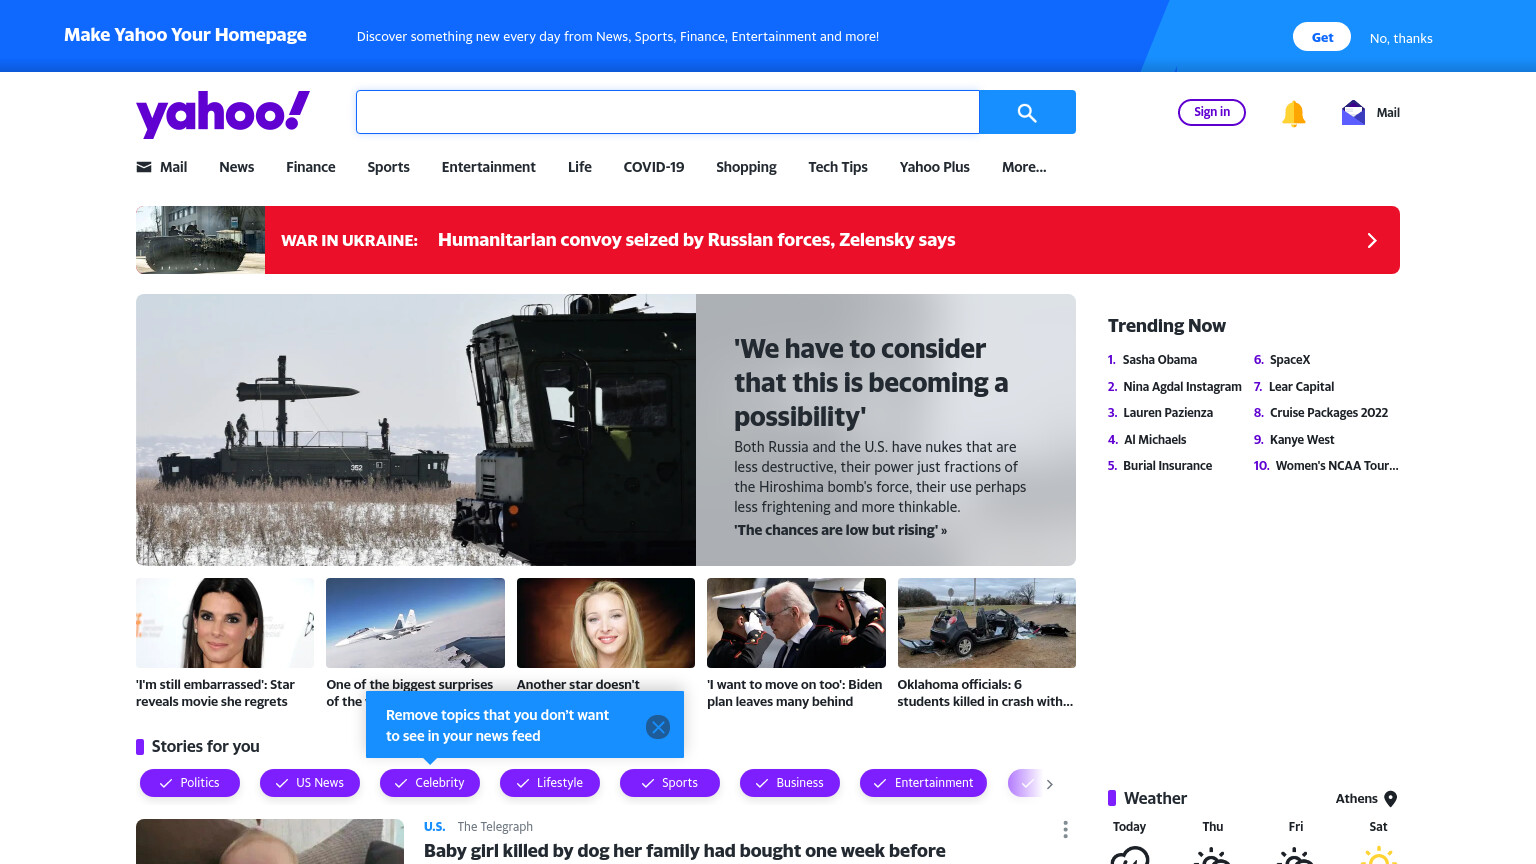Toggle the Politics topic chip
Screen dimensions: 1536x864
[x=190, y=783]
